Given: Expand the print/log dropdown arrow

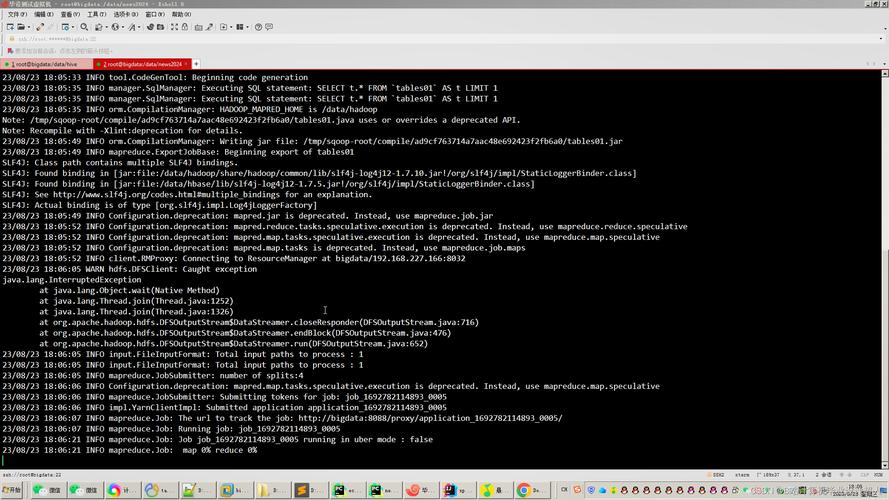Looking at the screenshot, I should [x=106, y=27].
